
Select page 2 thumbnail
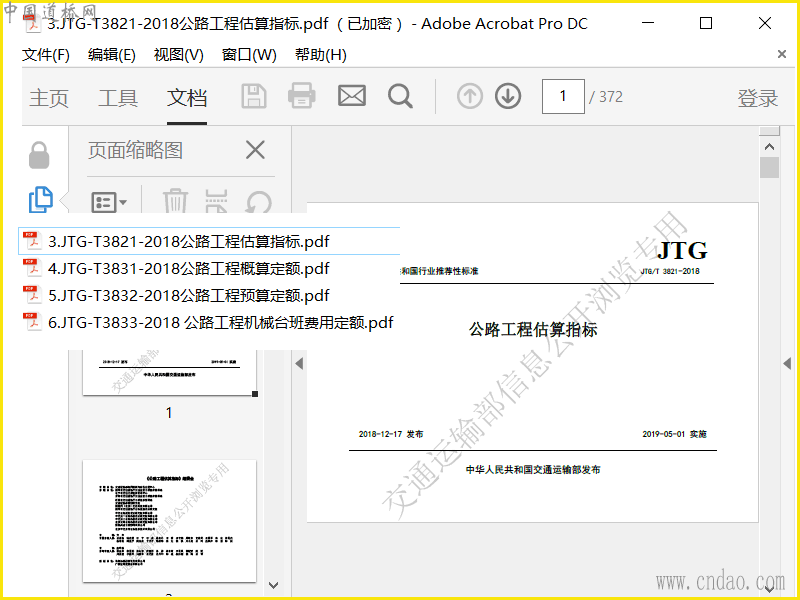169,521
